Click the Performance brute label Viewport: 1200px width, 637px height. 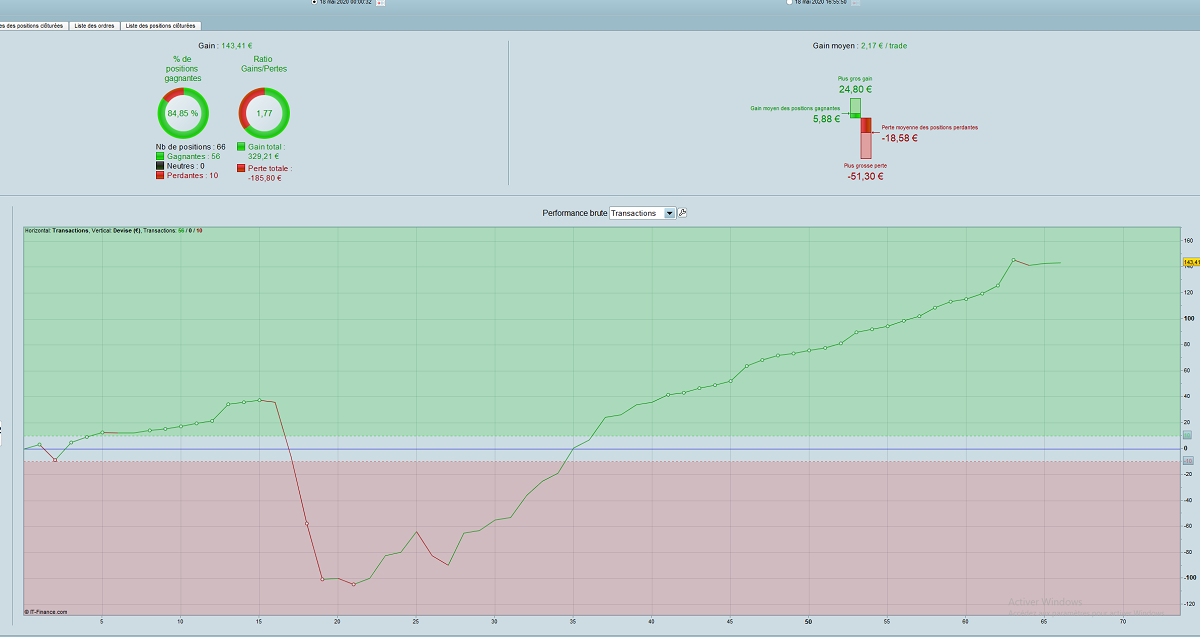pos(574,213)
